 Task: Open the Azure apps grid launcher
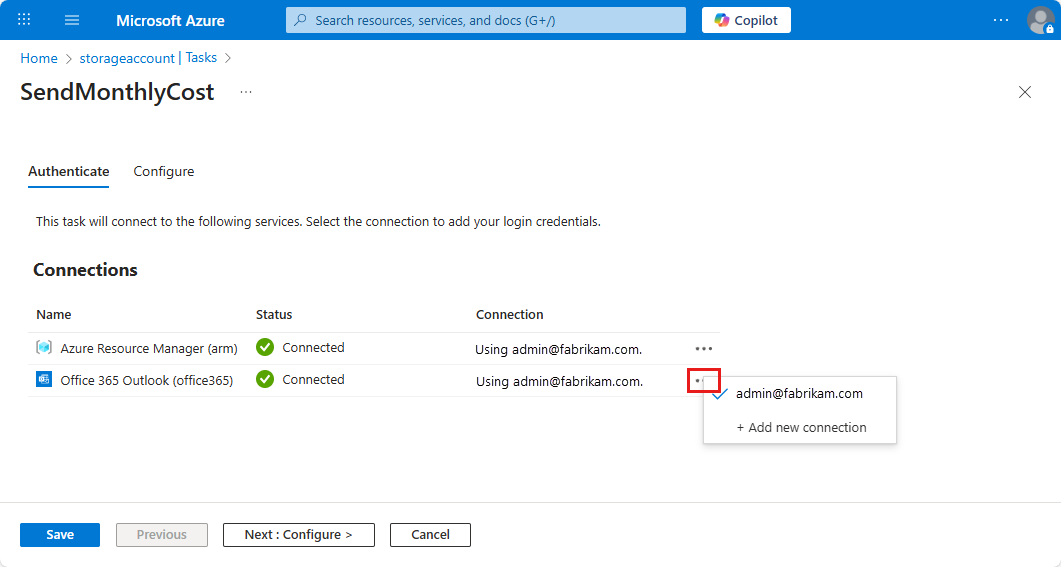click(x=24, y=20)
